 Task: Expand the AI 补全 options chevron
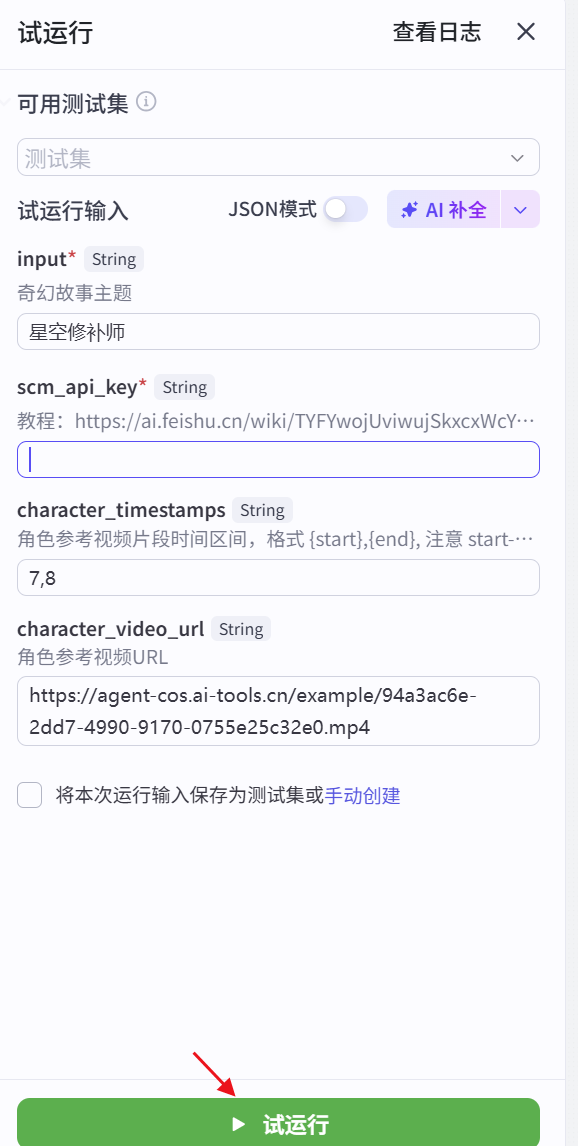521,209
